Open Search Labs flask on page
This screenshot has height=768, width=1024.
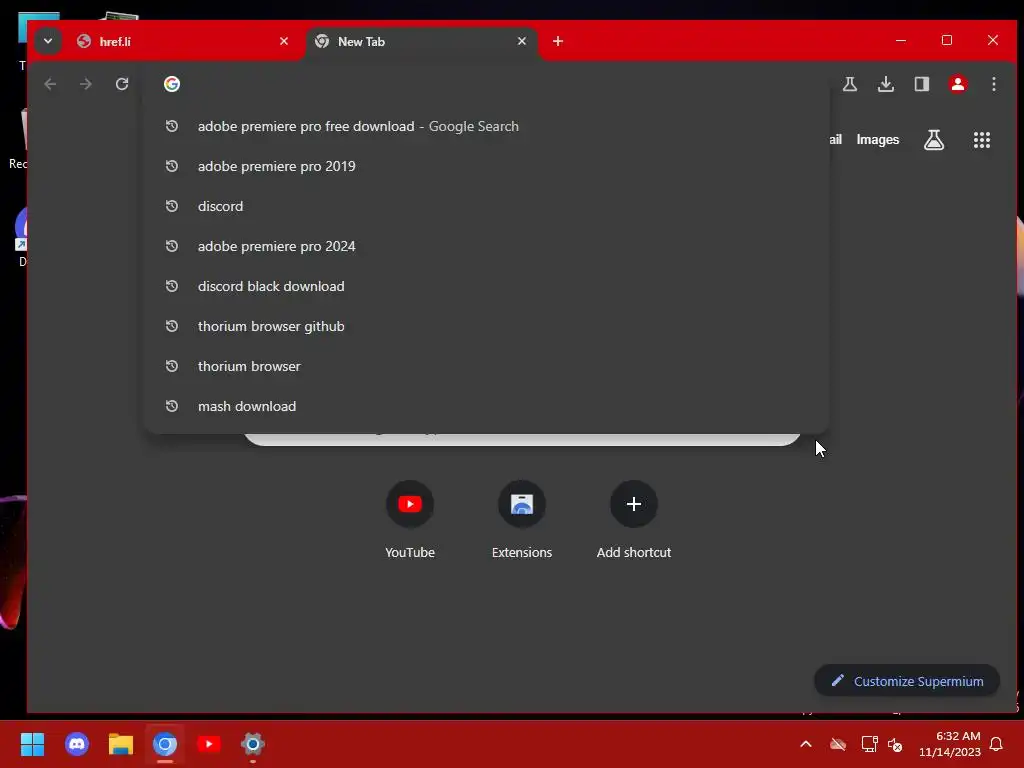point(934,140)
